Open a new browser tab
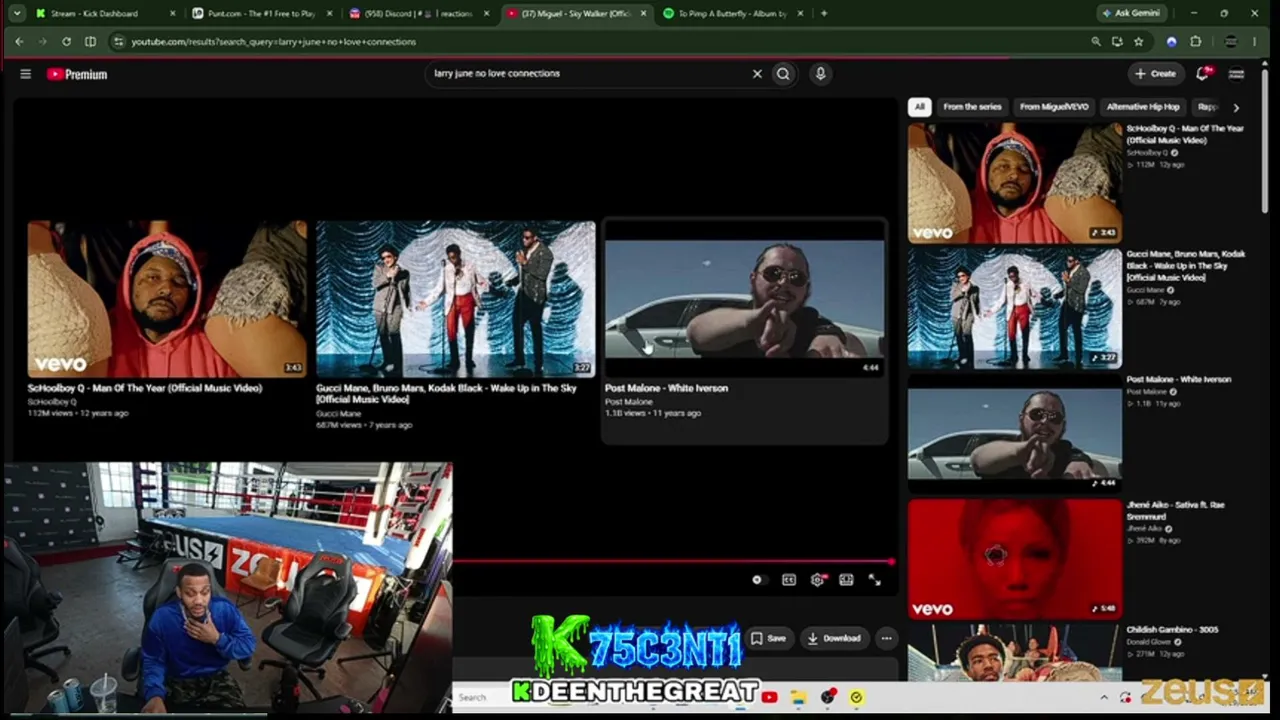The height and width of the screenshot is (720, 1280). [824, 13]
